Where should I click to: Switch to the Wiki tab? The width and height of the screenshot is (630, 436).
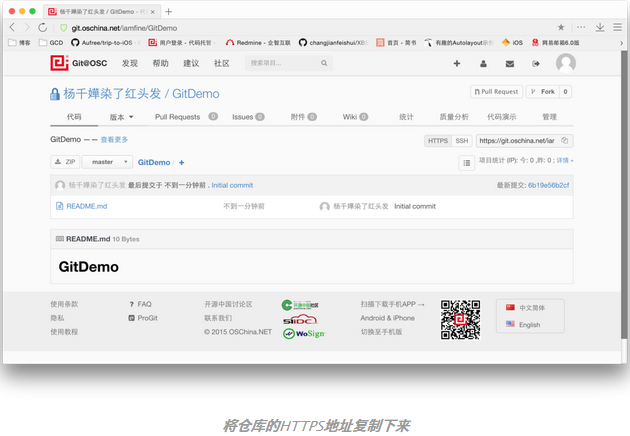350,117
